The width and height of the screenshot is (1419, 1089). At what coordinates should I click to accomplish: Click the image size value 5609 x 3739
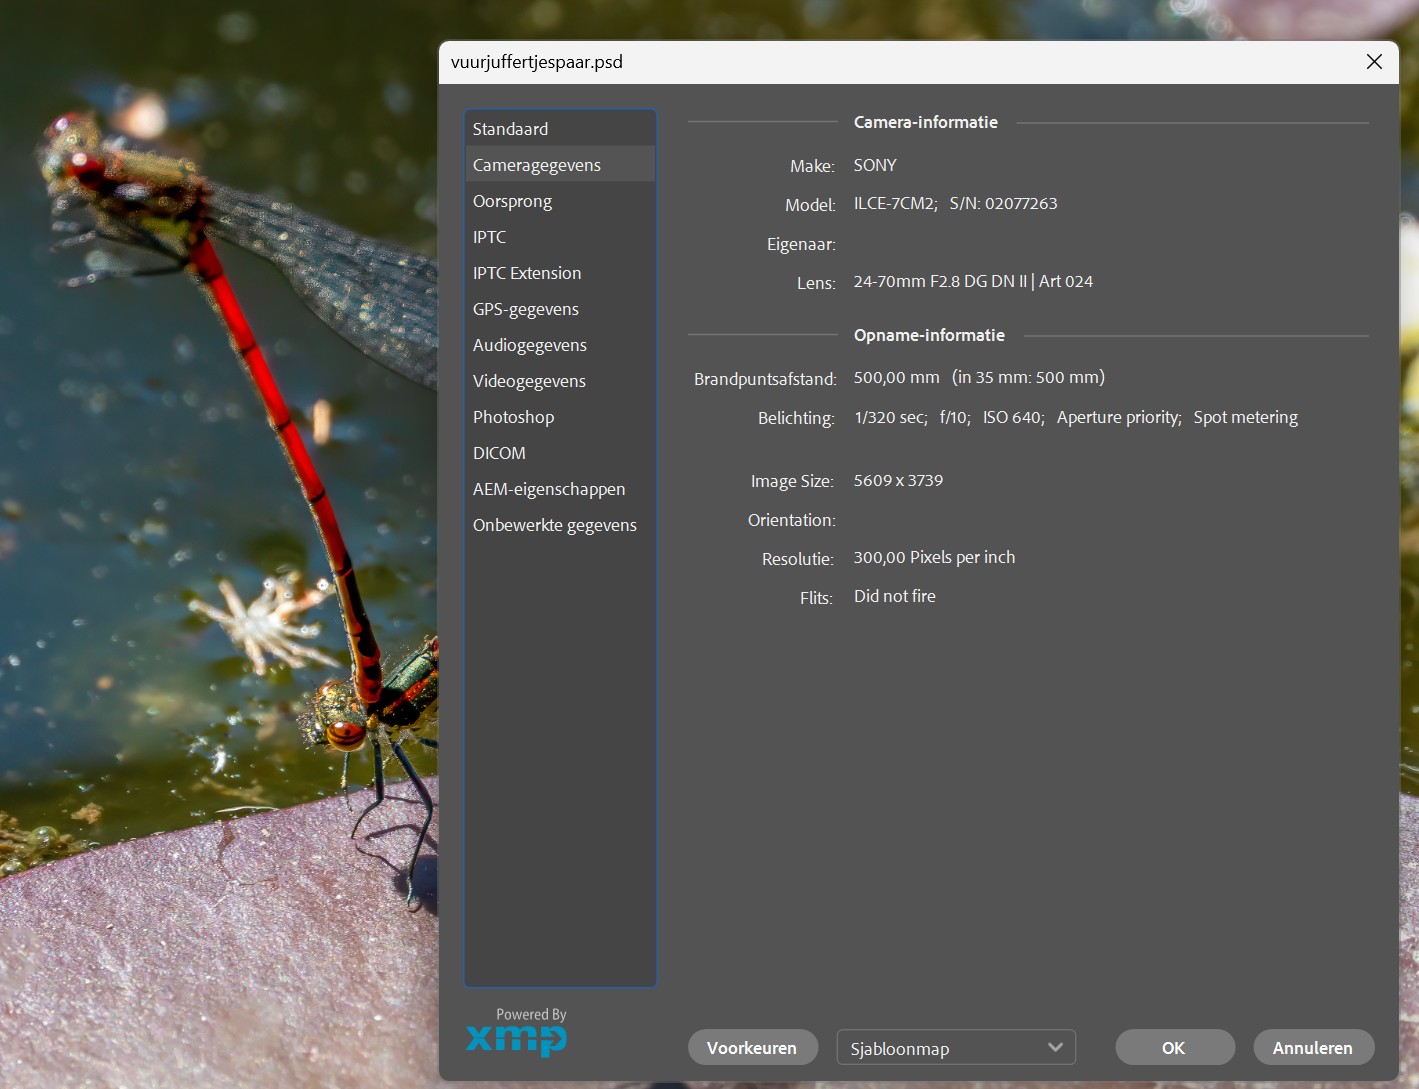tap(898, 480)
